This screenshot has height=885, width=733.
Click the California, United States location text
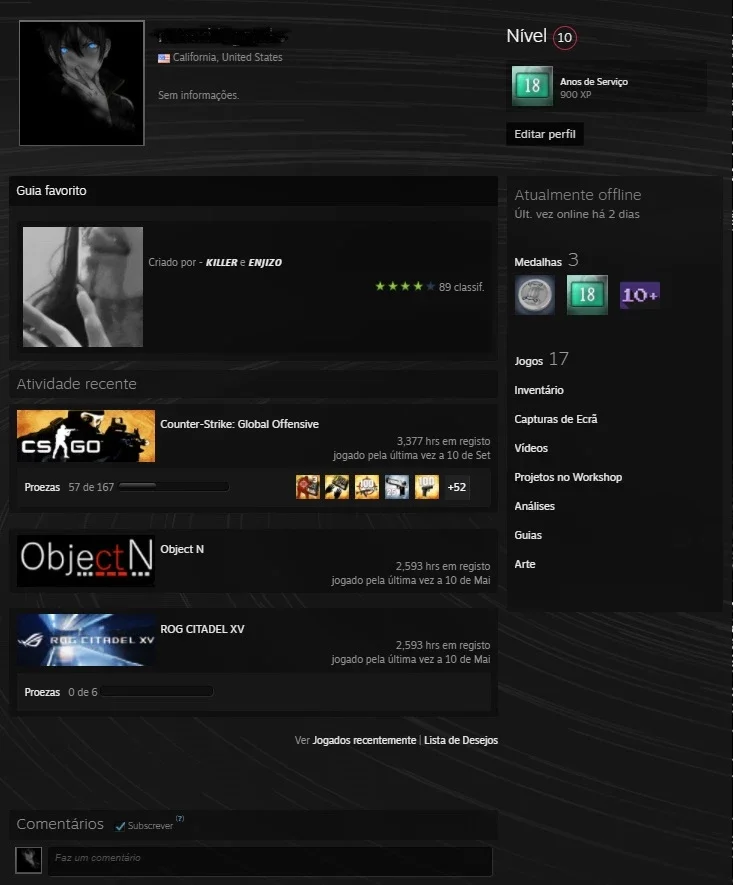(227, 58)
